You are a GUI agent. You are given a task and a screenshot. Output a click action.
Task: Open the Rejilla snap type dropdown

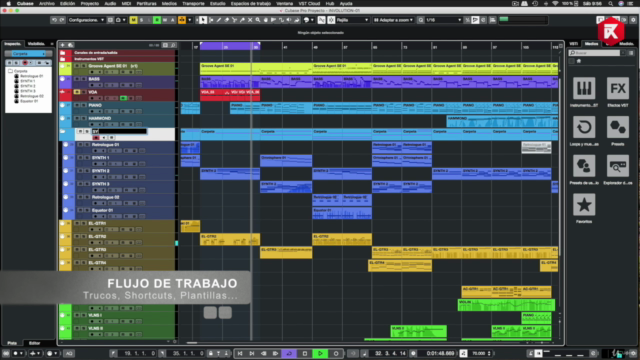352,20
